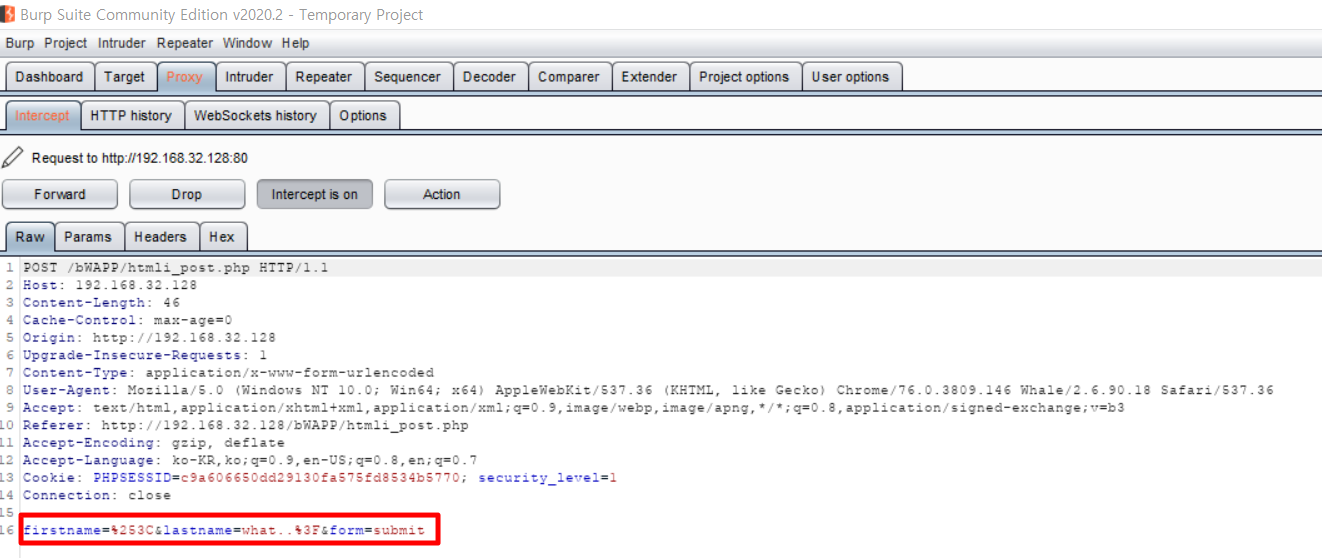Image resolution: width=1322 pixels, height=558 pixels.
Task: Open the User options tab
Action: tap(850, 77)
